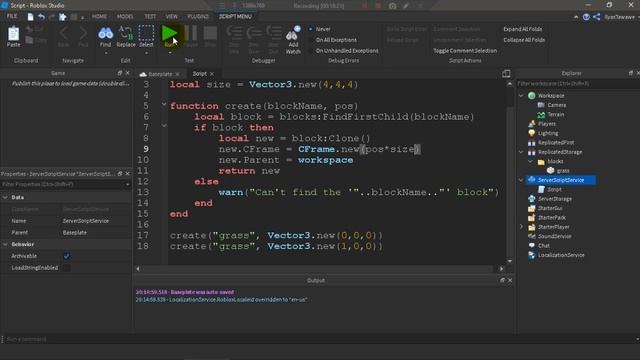Collapse the ServerScriptService tree node

pyautogui.click(x=521, y=180)
